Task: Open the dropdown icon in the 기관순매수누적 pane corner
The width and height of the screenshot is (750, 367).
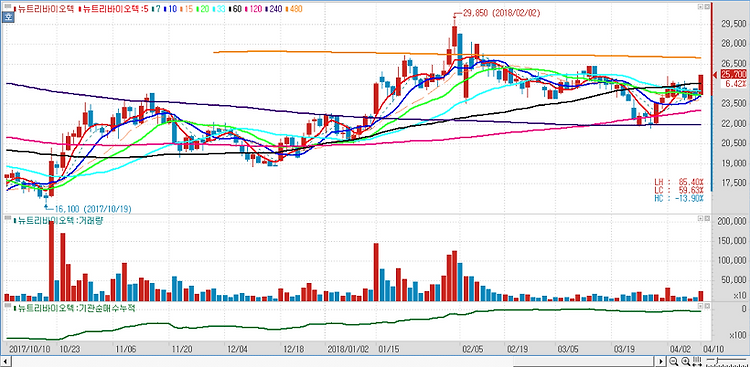Action: 700,306
